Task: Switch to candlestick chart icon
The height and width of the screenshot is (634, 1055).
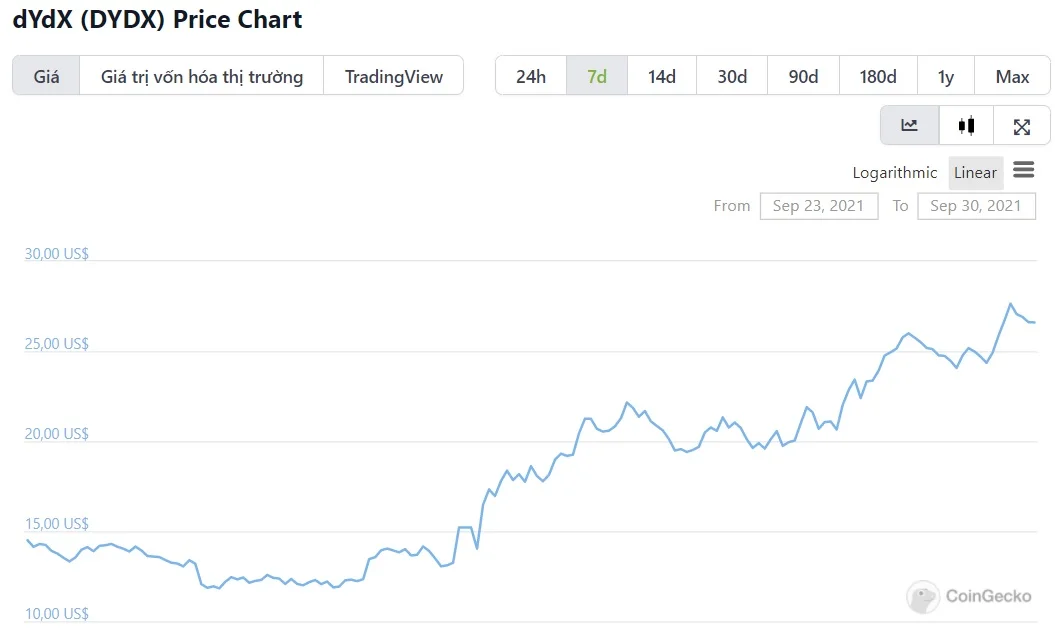Action: [966, 125]
